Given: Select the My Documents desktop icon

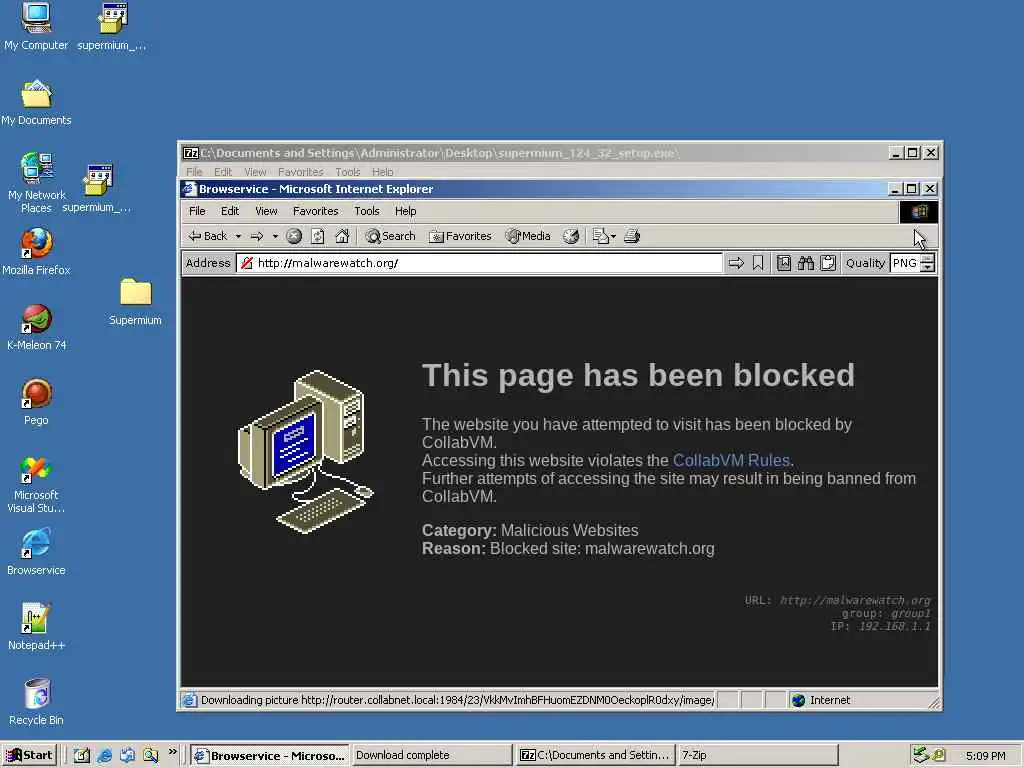Looking at the screenshot, I should 36,103.
